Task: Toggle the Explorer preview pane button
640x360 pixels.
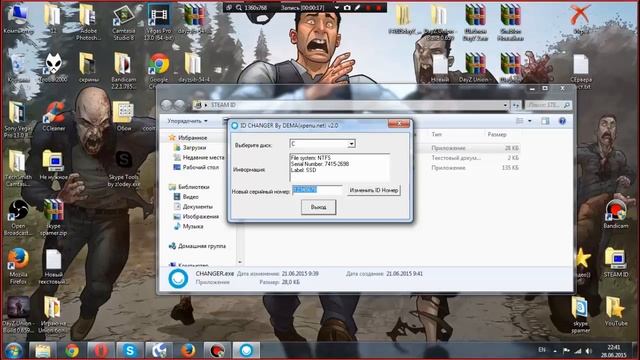Action: coord(545,121)
